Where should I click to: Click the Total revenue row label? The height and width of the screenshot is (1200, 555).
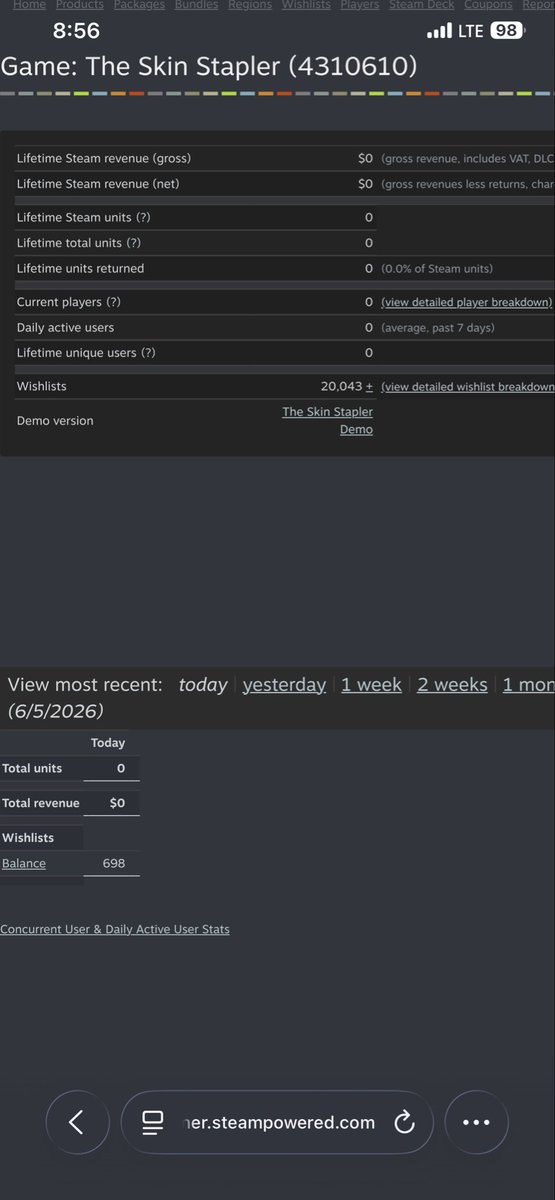41,803
